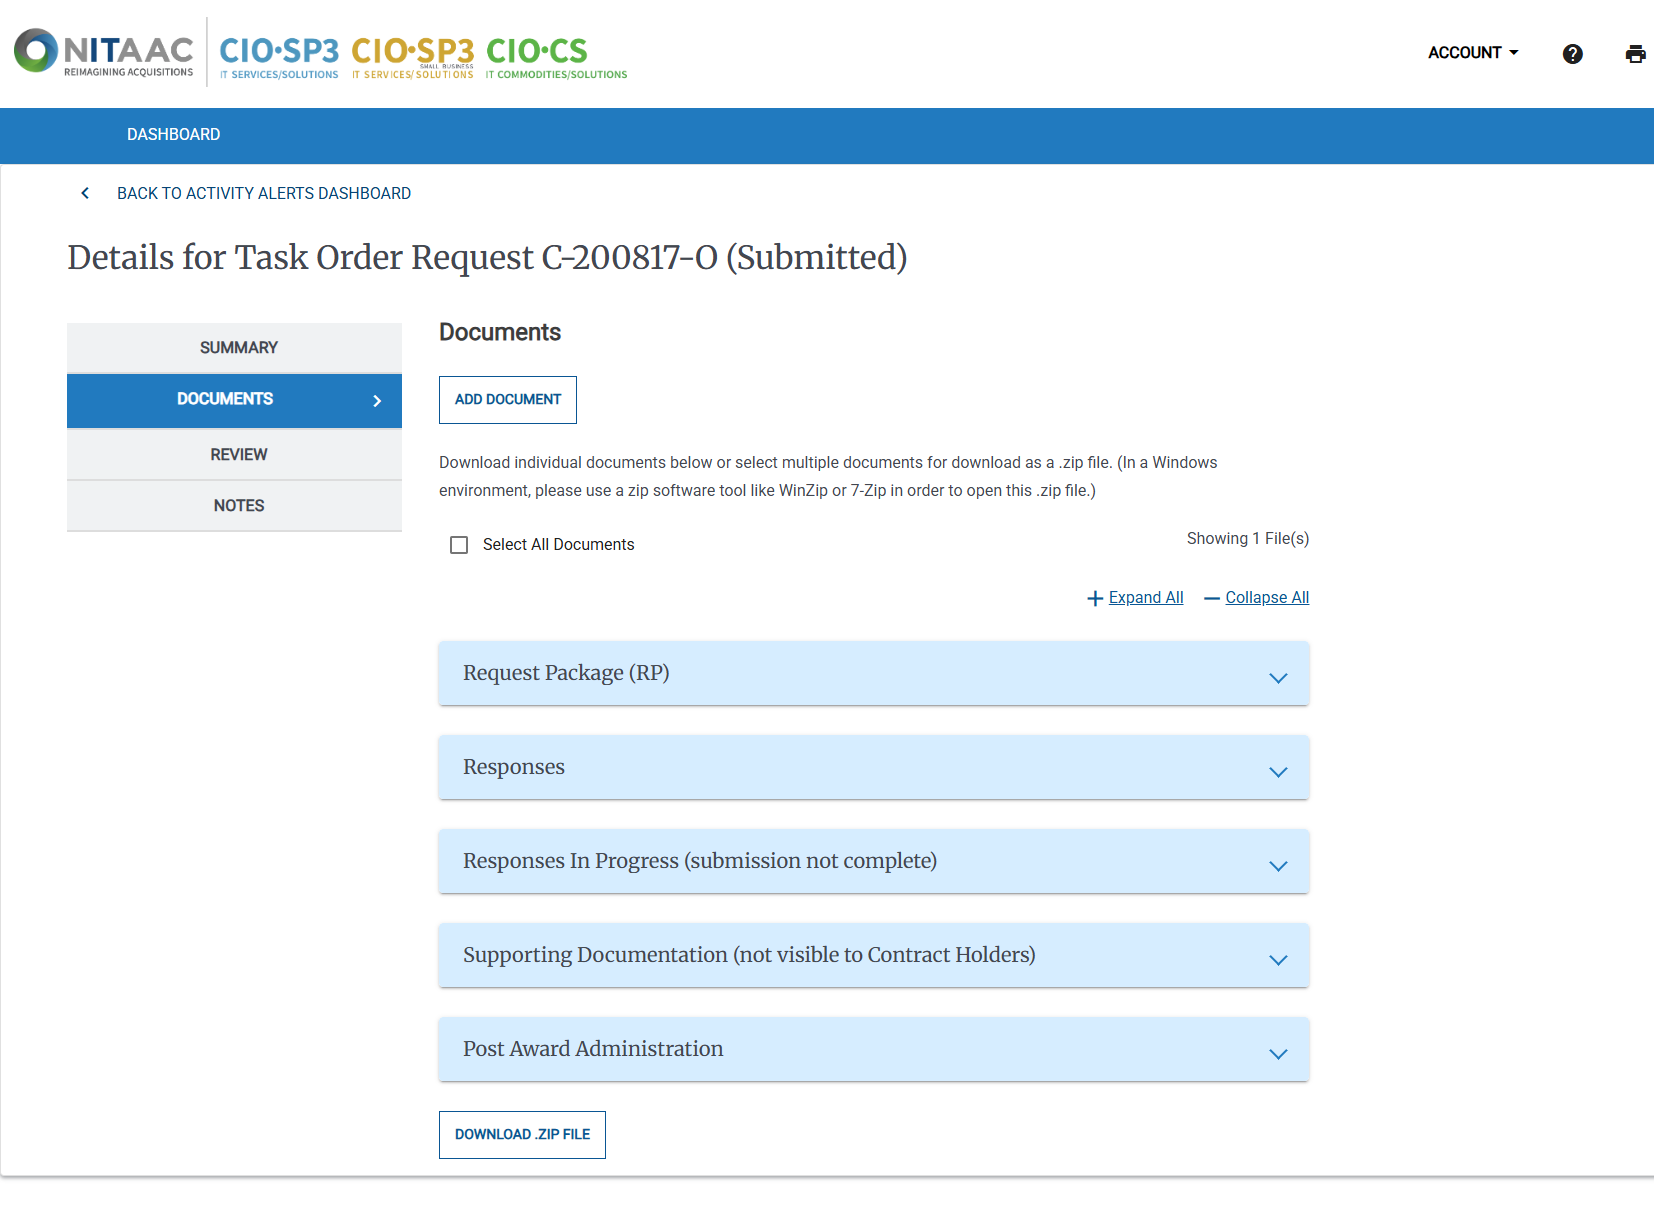Viewport: 1654px width, 1211px height.
Task: Follow the Back to Activity Alerts Dashboard link
Action: [x=263, y=193]
